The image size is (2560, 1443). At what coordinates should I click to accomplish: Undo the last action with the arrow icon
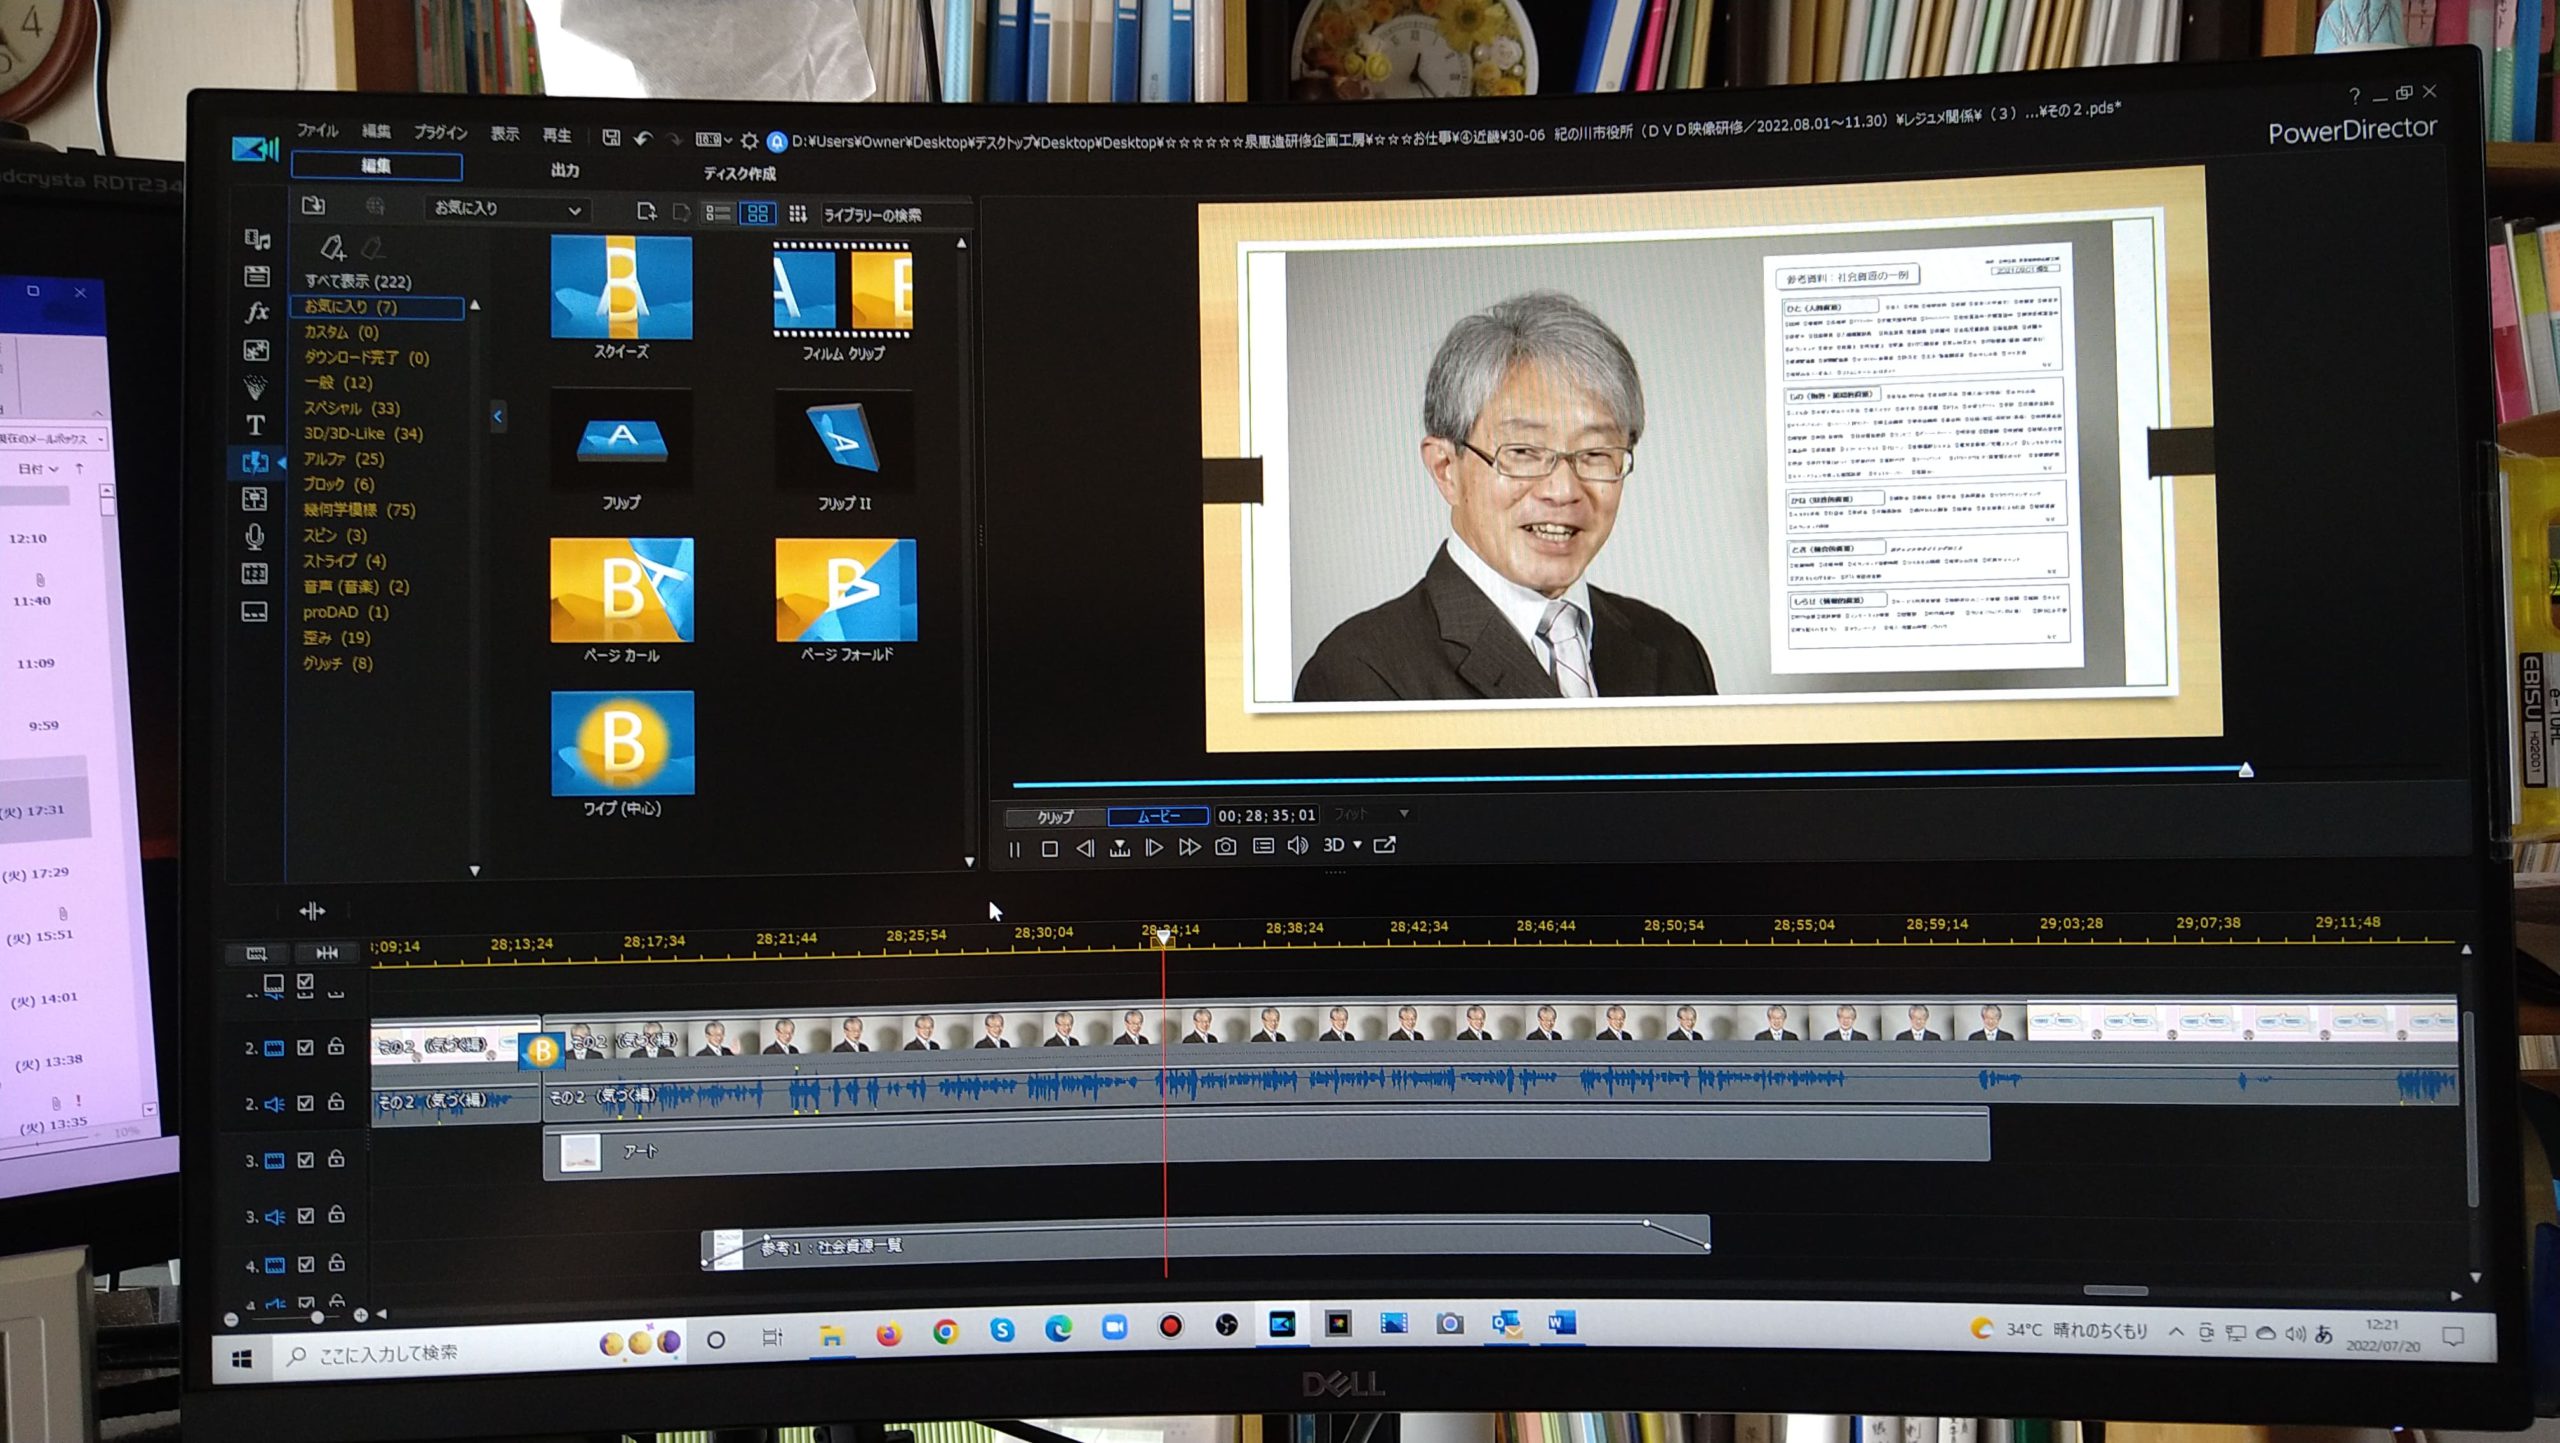(x=643, y=138)
